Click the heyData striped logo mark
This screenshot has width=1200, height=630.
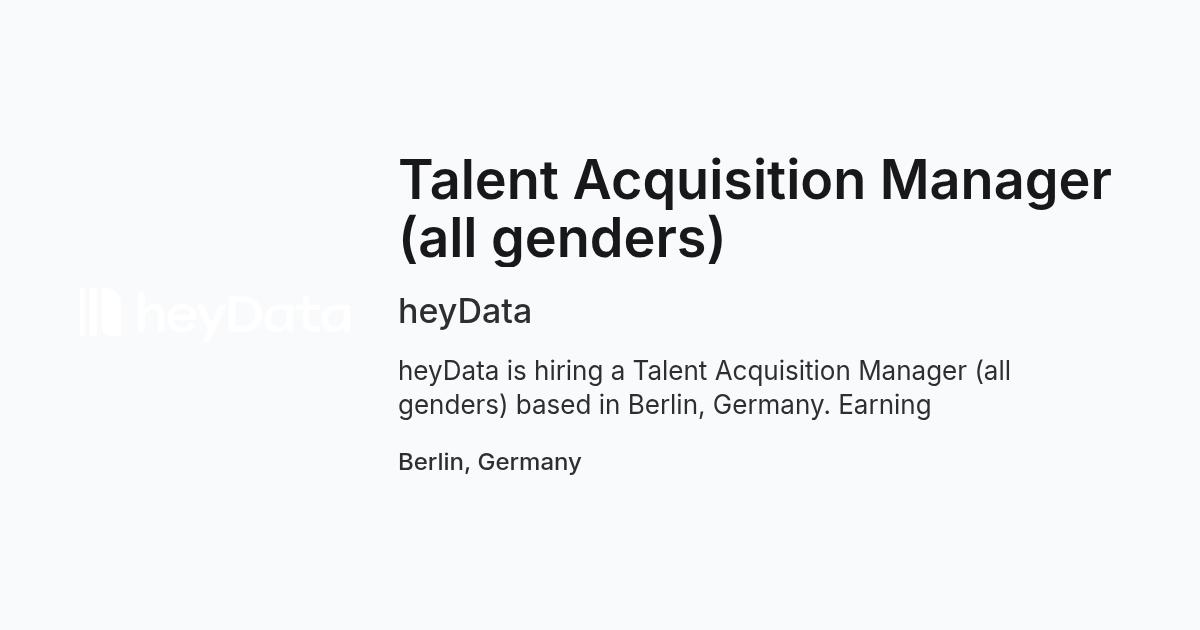(100, 312)
